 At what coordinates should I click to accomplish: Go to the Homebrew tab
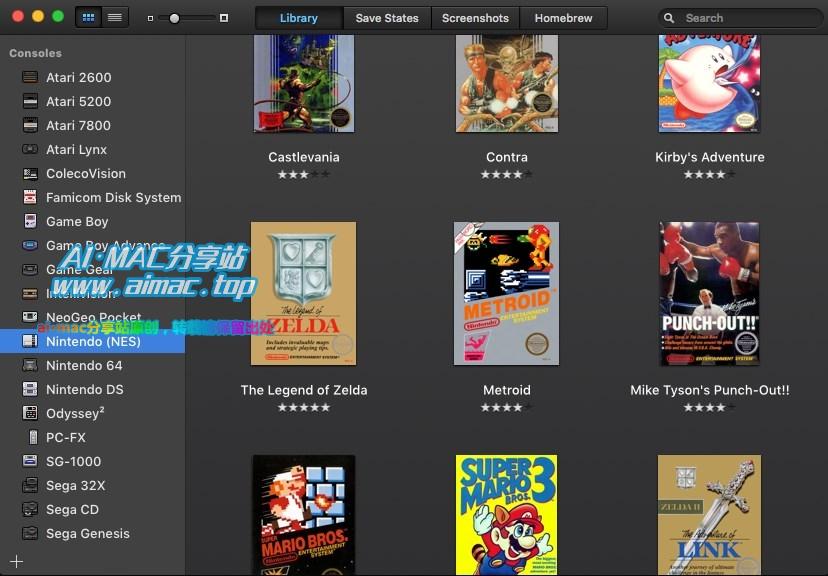pos(563,18)
